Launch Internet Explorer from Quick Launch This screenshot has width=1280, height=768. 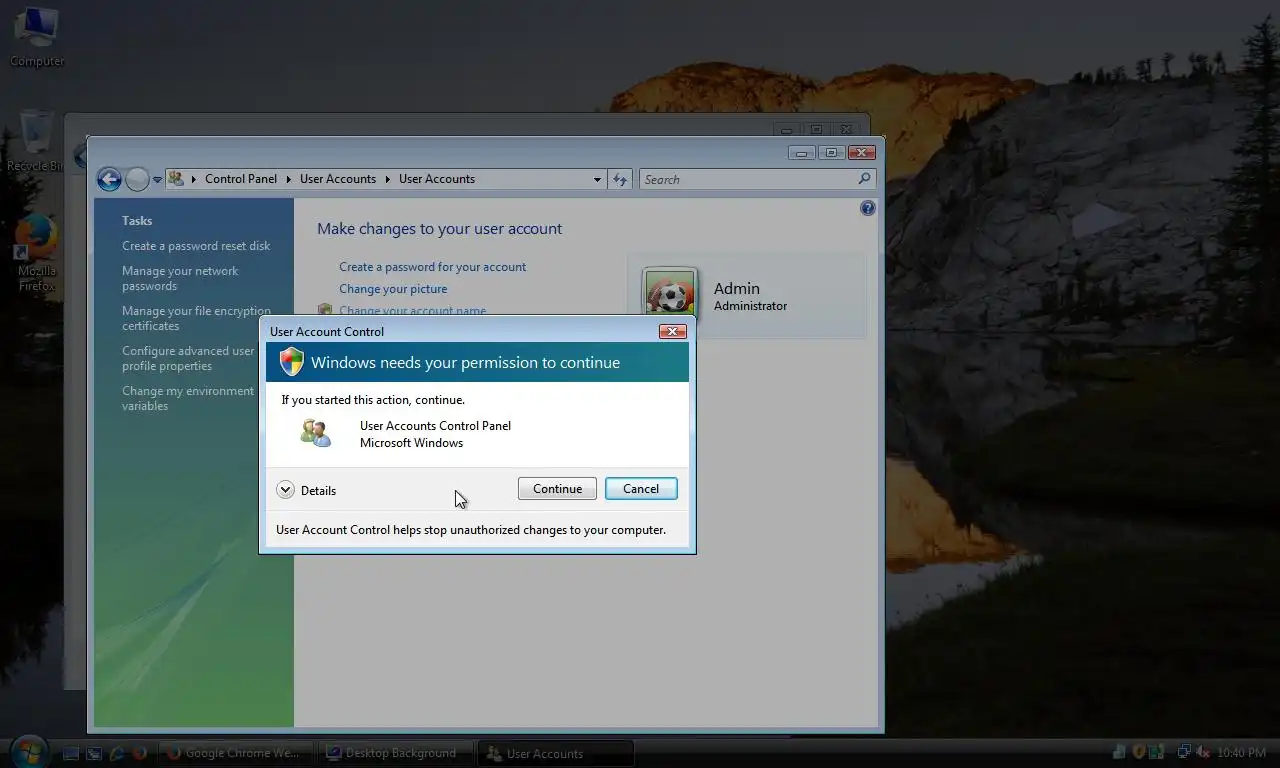click(117, 753)
